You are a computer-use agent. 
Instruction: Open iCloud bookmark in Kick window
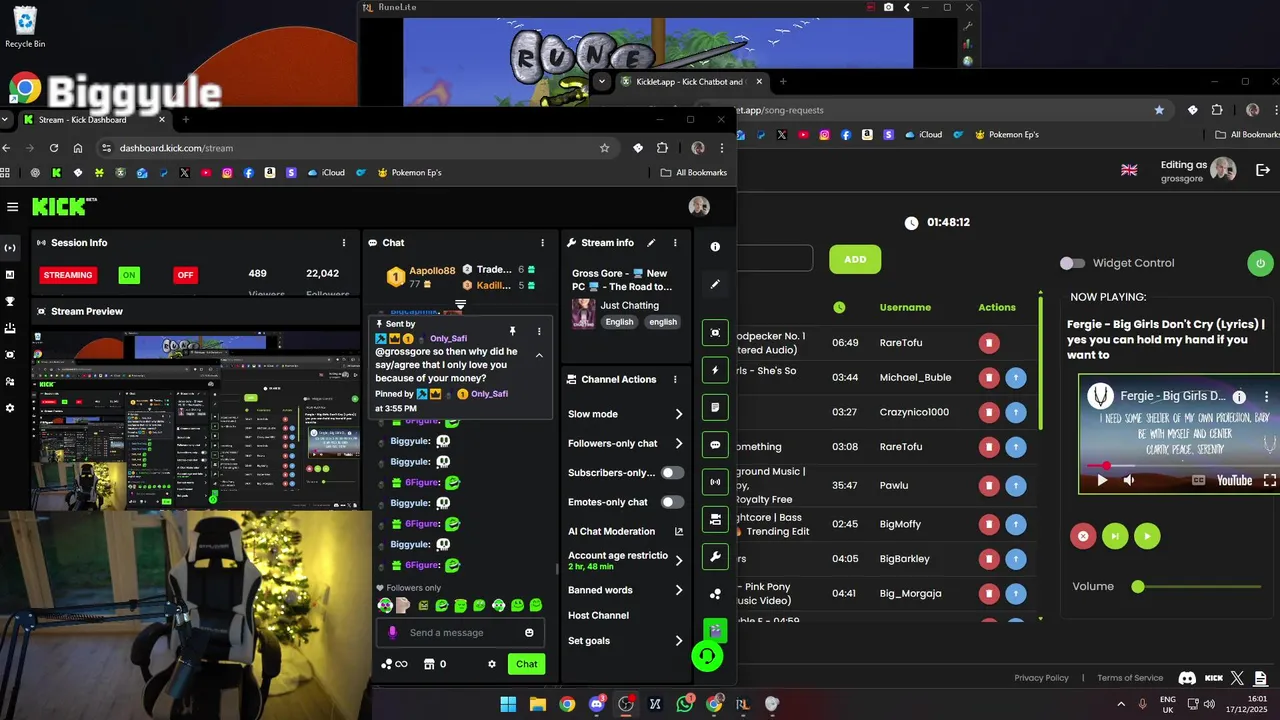pyautogui.click(x=326, y=172)
